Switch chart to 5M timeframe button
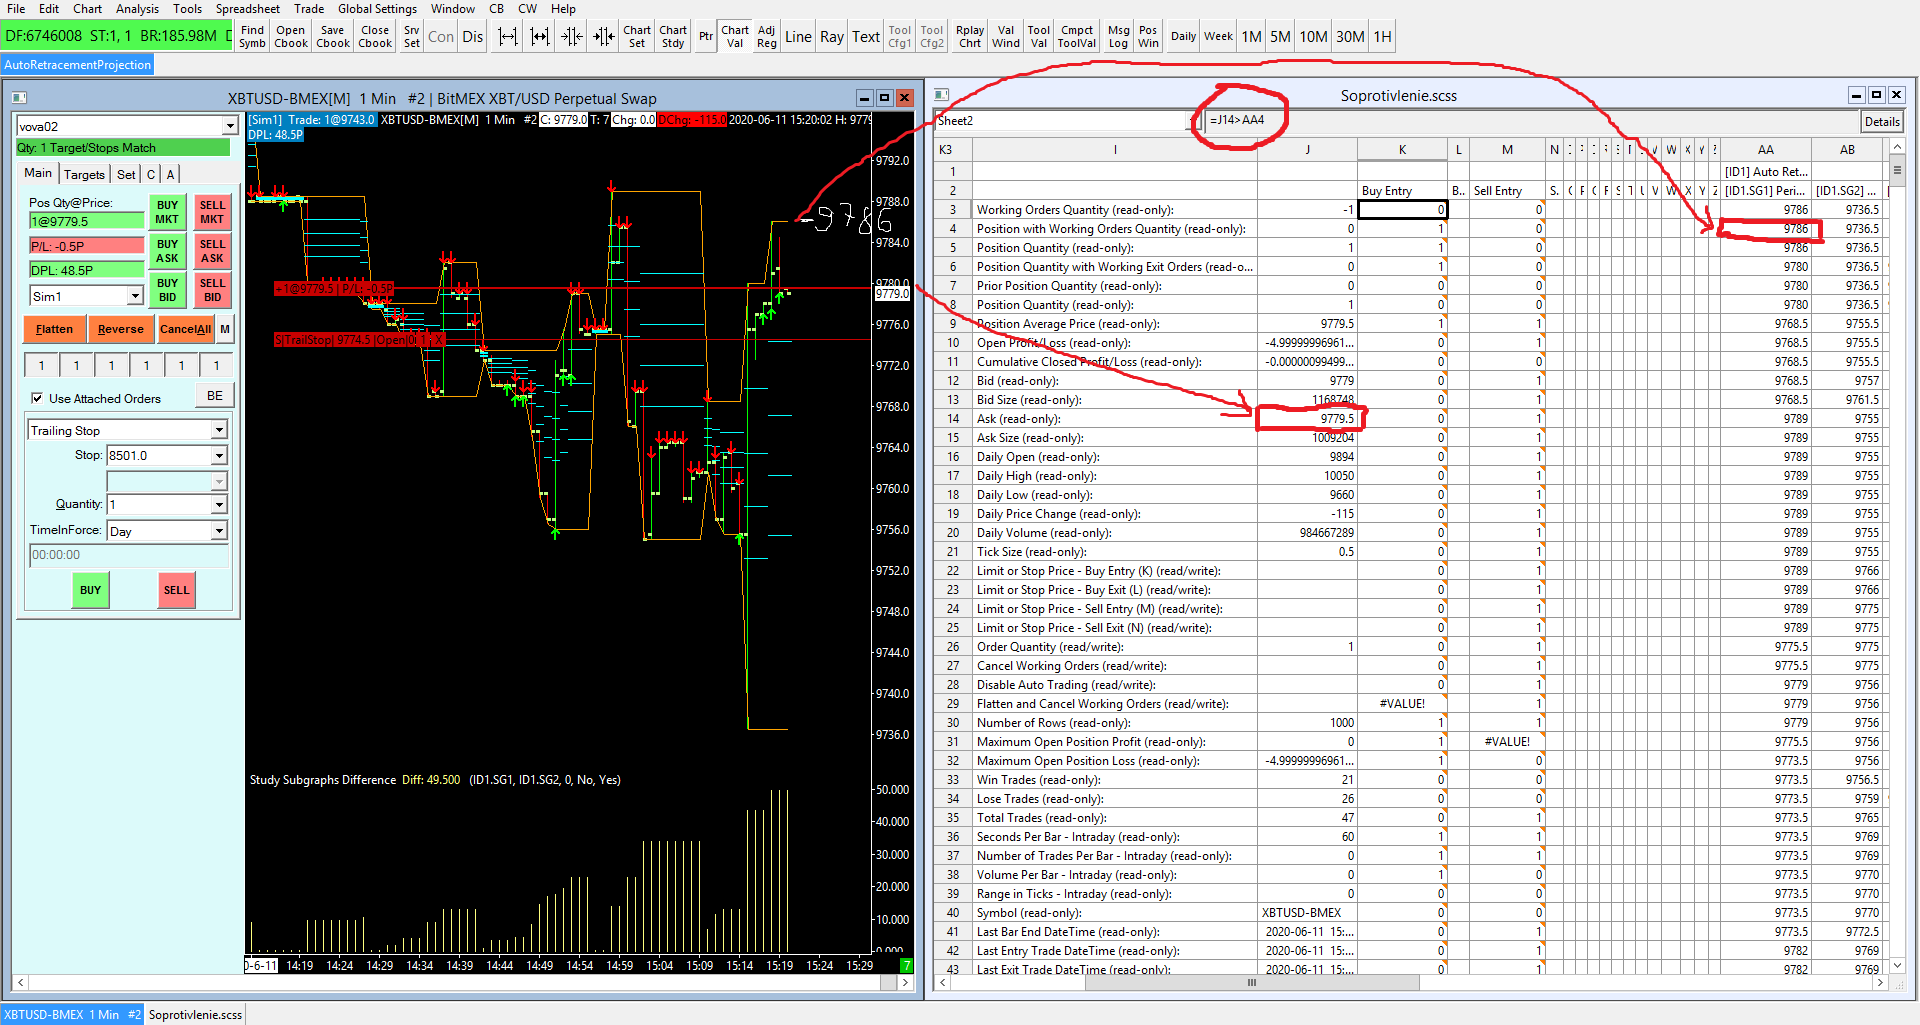Viewport: 1920px width, 1025px height. pos(1280,37)
